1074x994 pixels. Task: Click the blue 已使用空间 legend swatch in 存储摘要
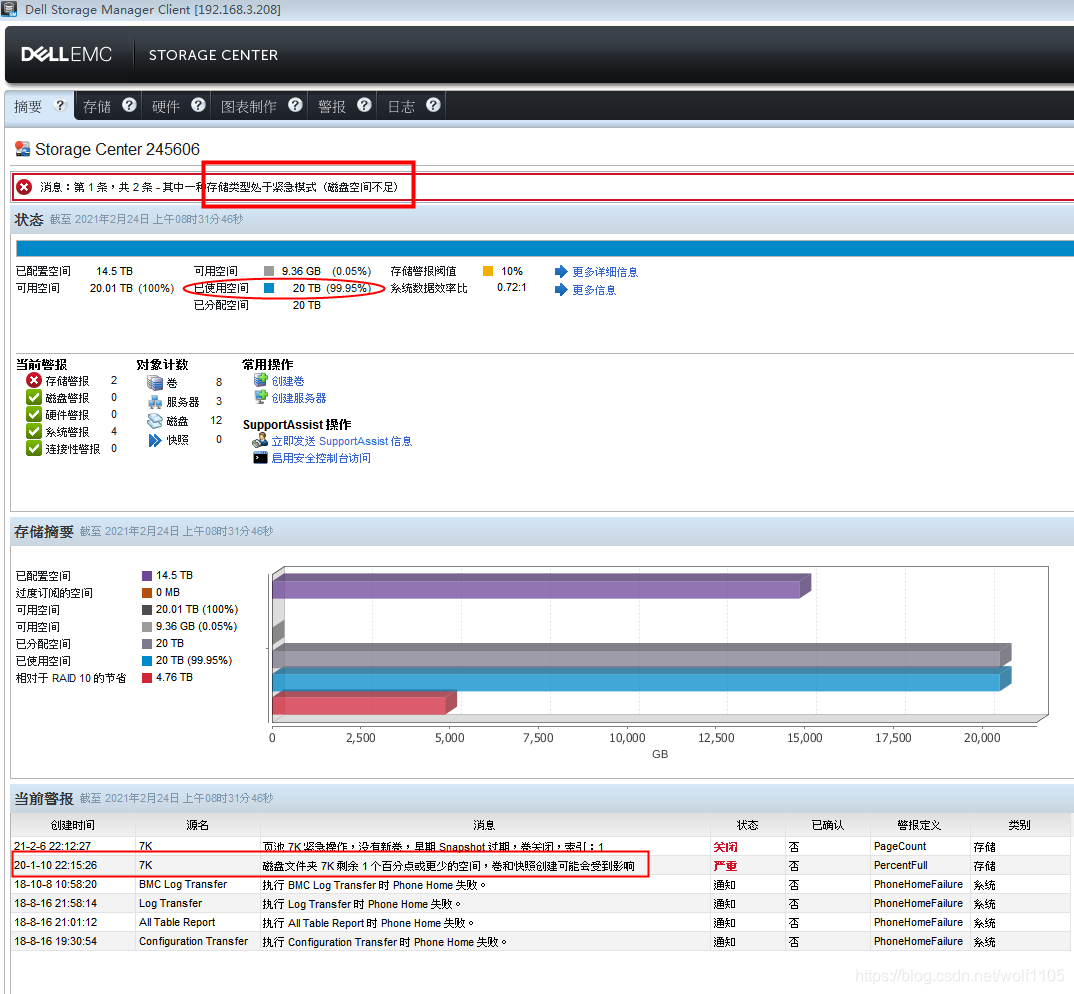point(147,660)
